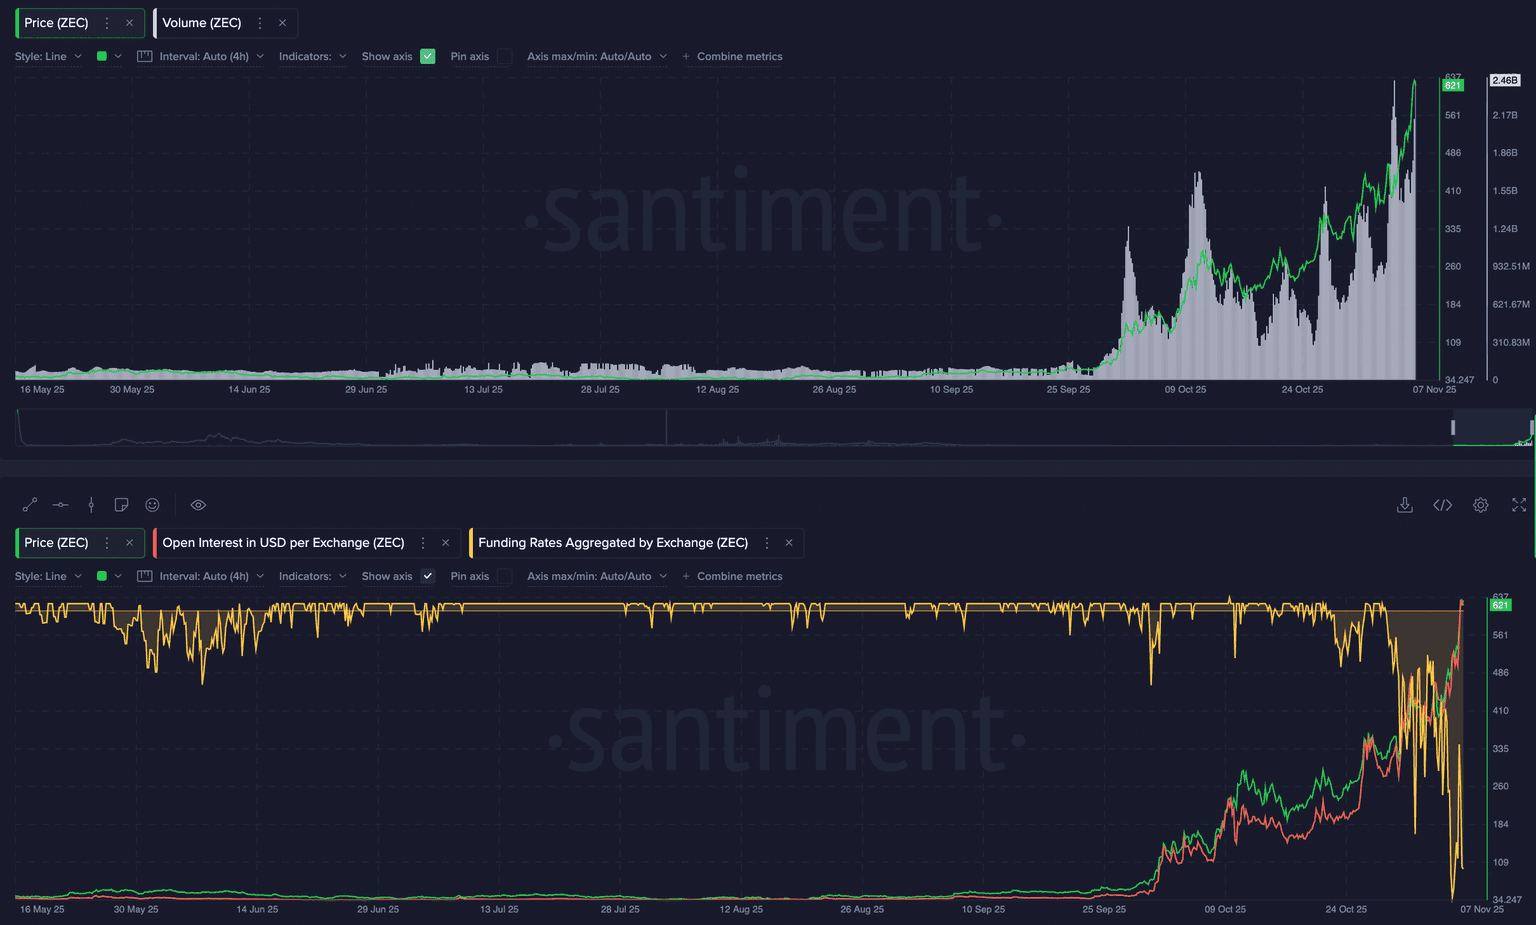Click the green color swatch in lower chart
The width and height of the screenshot is (1536, 925).
click(102, 577)
